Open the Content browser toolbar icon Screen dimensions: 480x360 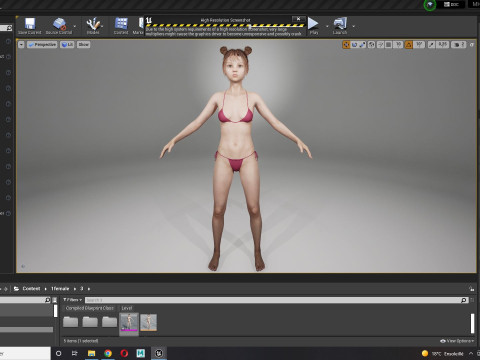(121, 26)
